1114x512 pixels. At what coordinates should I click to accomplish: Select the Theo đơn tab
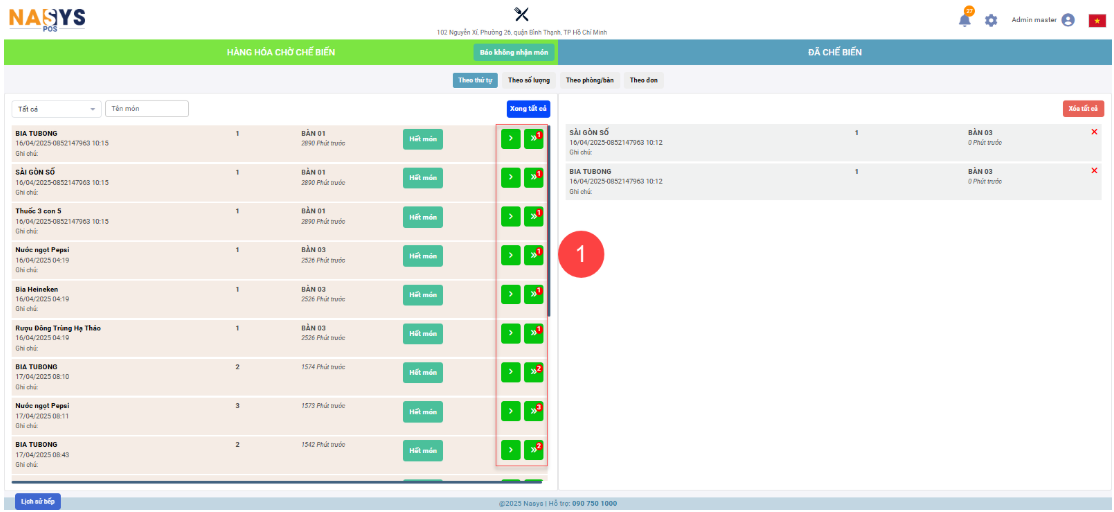click(644, 80)
